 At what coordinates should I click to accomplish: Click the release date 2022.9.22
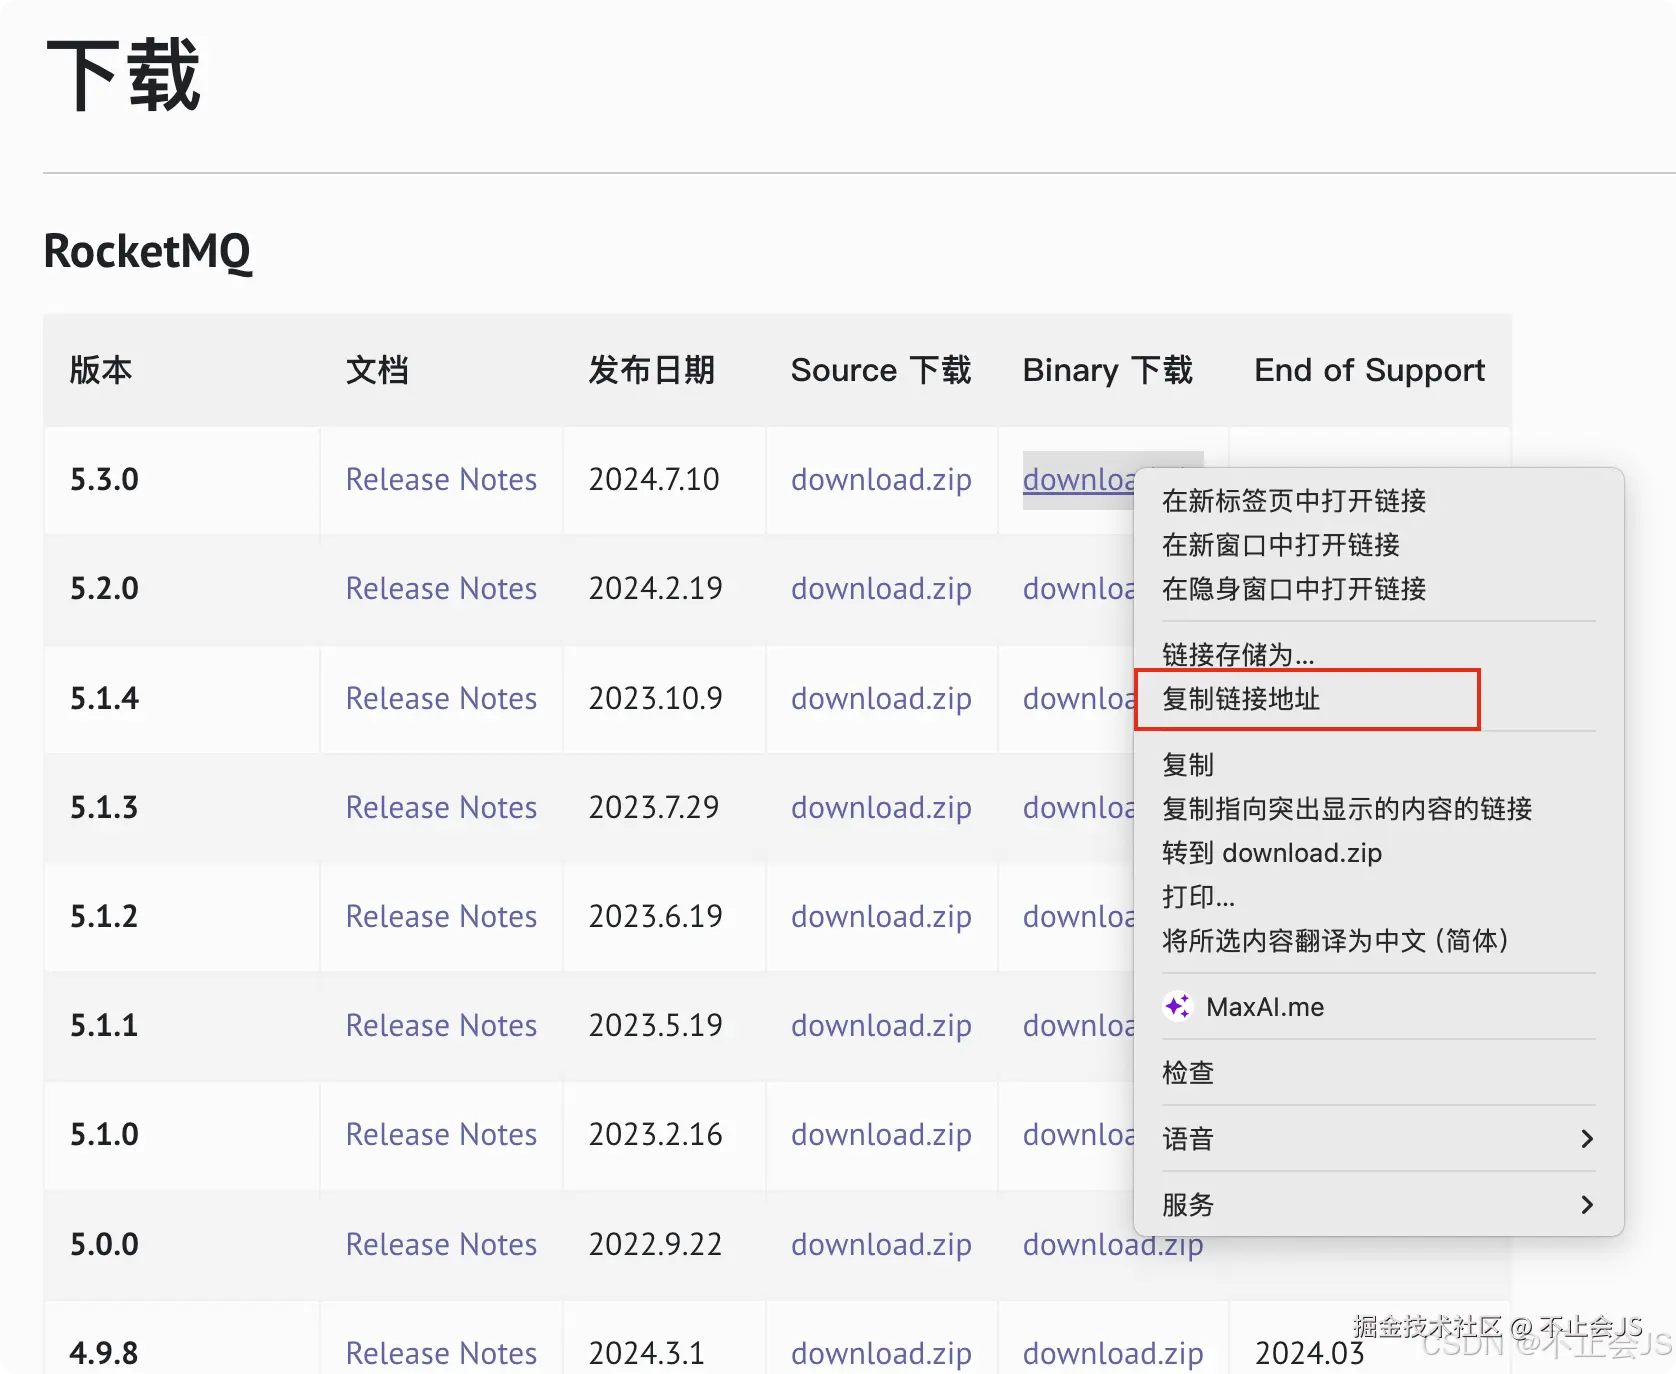[656, 1244]
